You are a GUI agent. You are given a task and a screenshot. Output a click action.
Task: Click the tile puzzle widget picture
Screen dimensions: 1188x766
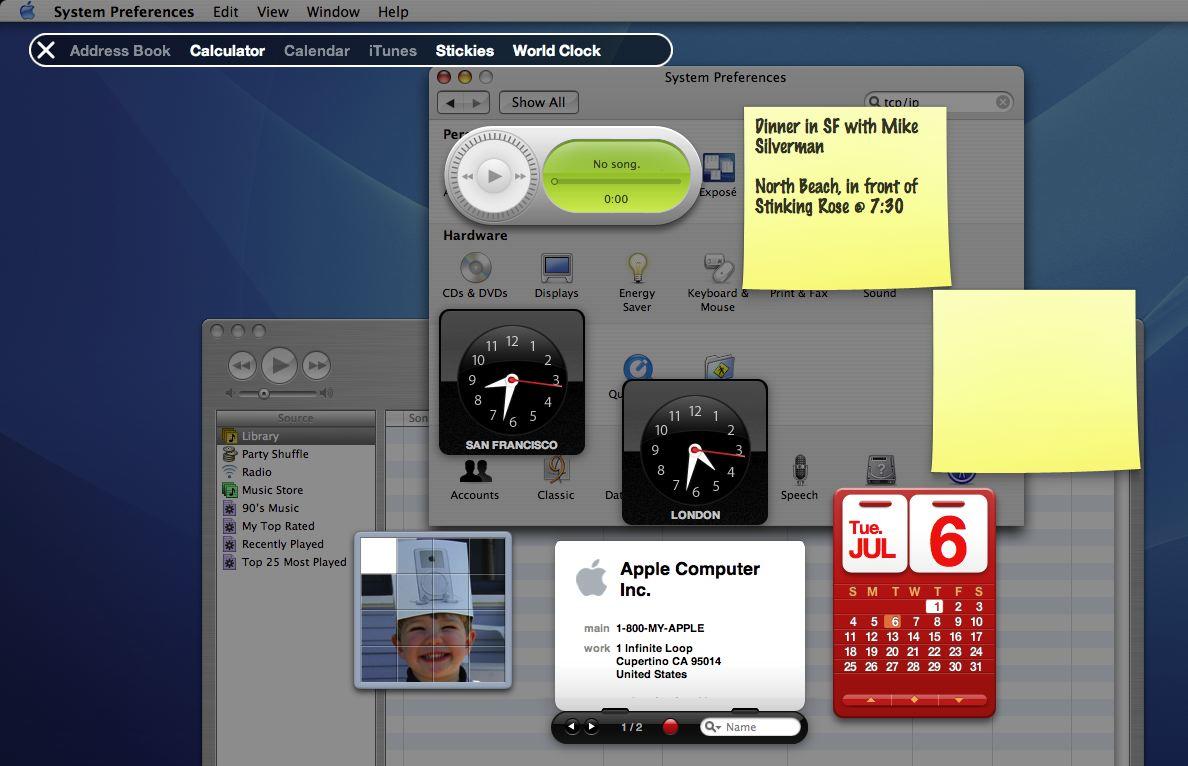[433, 610]
